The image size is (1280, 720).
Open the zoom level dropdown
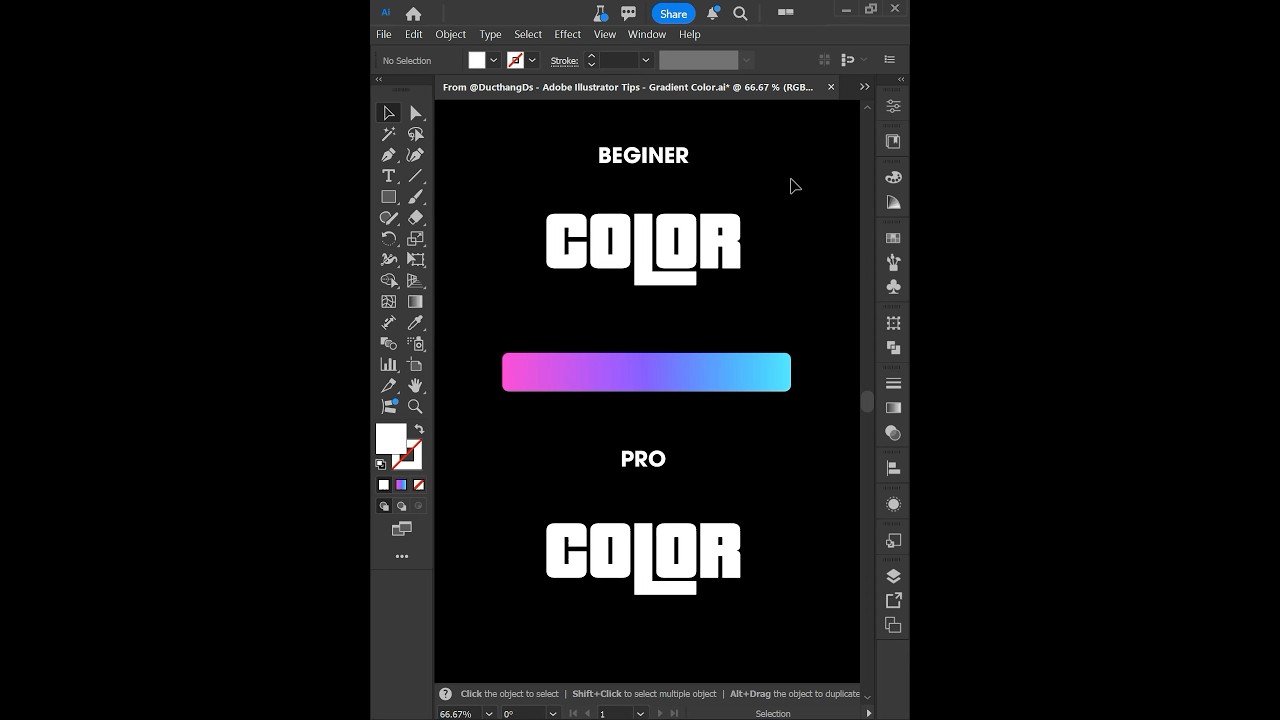(489, 714)
